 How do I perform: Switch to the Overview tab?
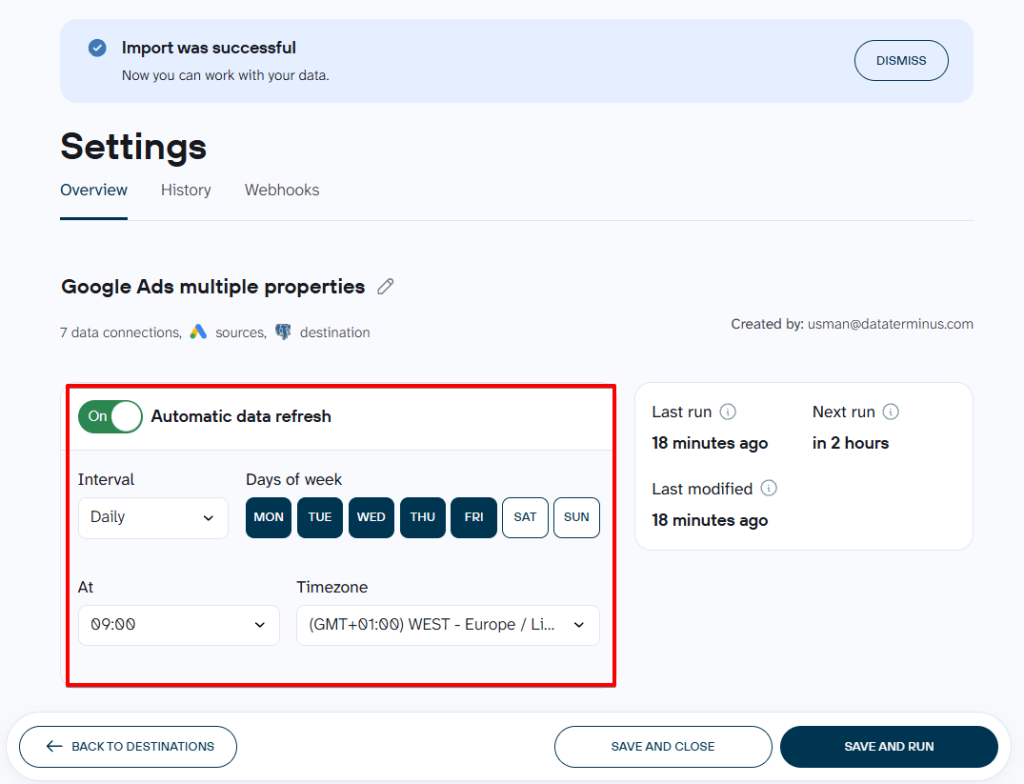tap(94, 190)
